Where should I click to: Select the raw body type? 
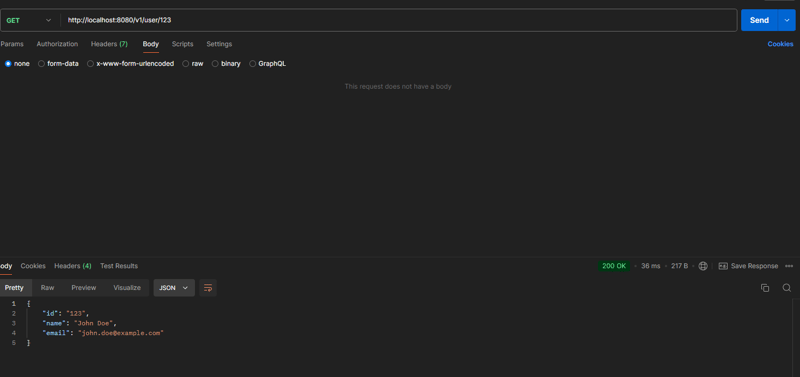pos(193,64)
